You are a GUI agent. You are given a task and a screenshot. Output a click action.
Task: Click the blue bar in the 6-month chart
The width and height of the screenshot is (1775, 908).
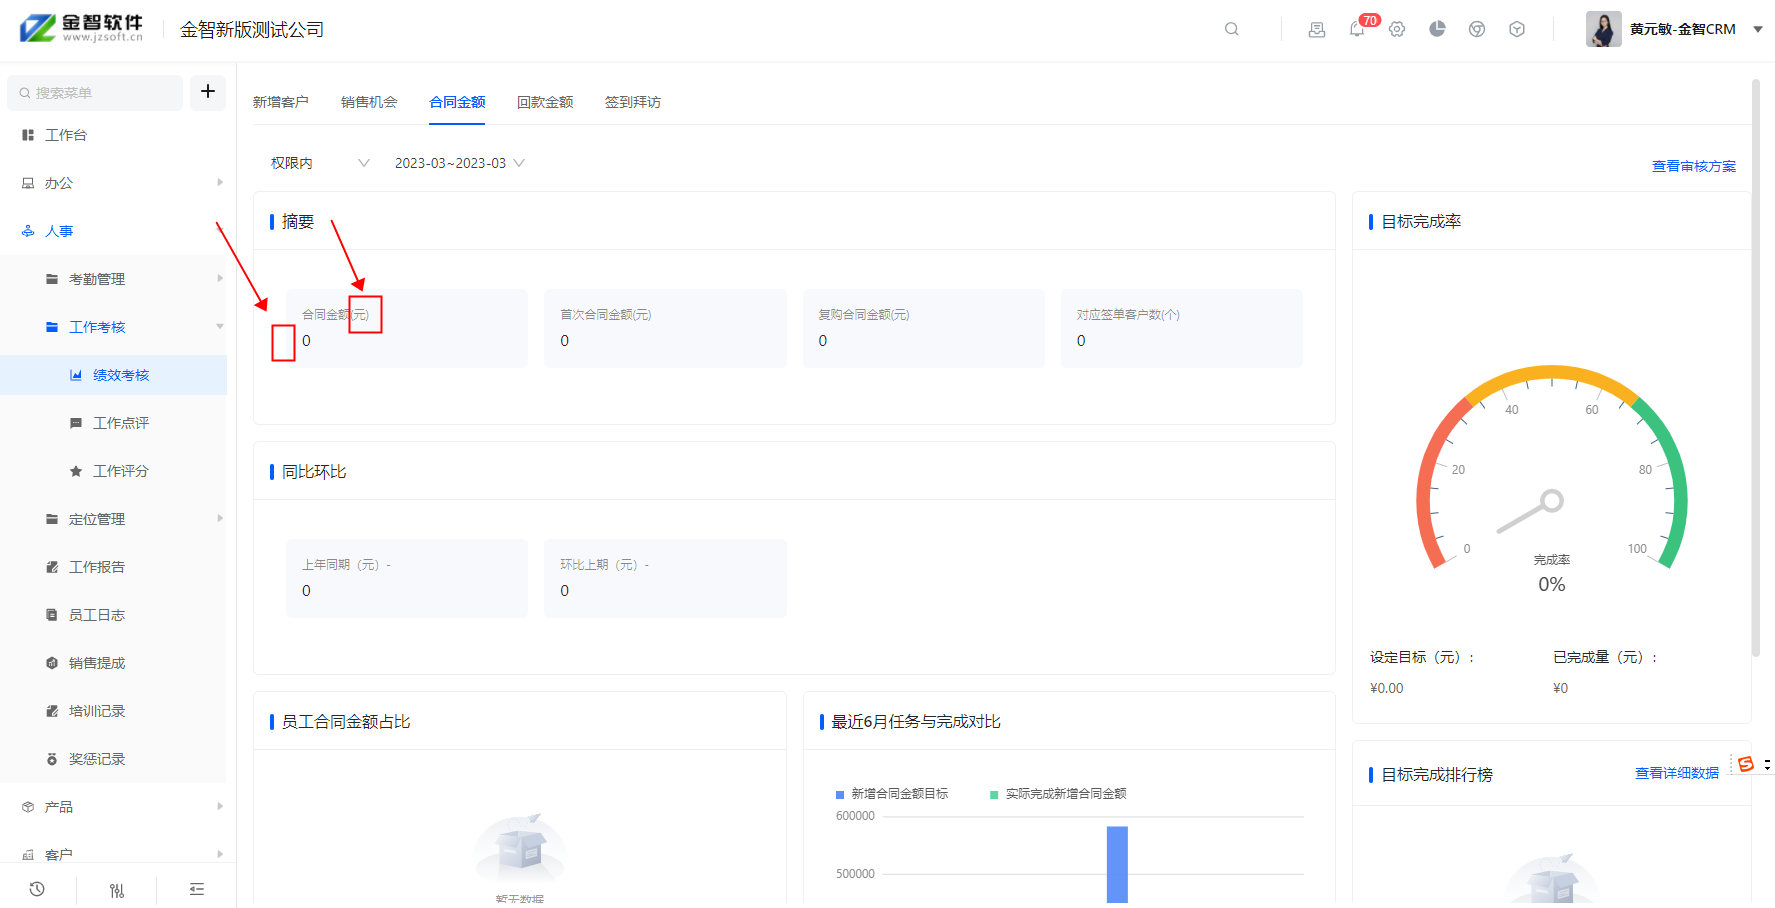(1117, 864)
